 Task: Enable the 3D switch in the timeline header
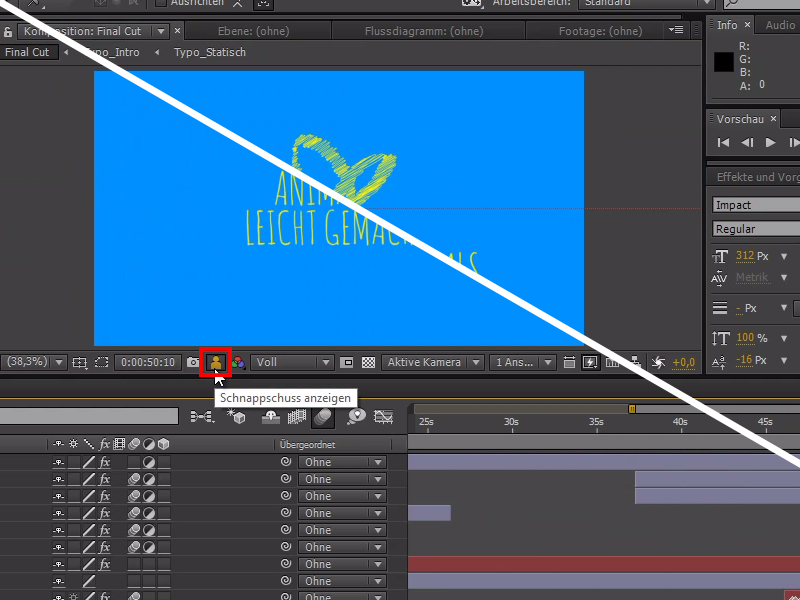click(x=162, y=444)
